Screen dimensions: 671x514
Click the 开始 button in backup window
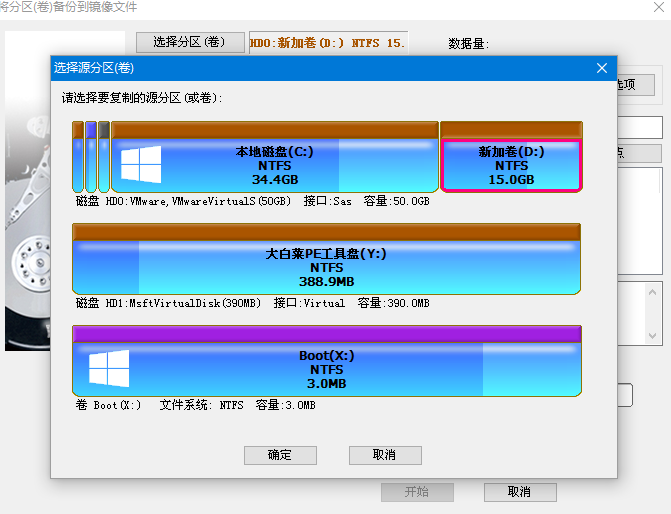417,492
